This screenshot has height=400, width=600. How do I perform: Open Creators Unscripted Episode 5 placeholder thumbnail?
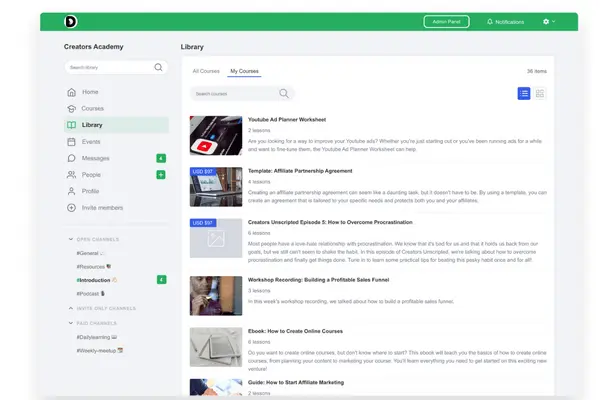[216, 238]
